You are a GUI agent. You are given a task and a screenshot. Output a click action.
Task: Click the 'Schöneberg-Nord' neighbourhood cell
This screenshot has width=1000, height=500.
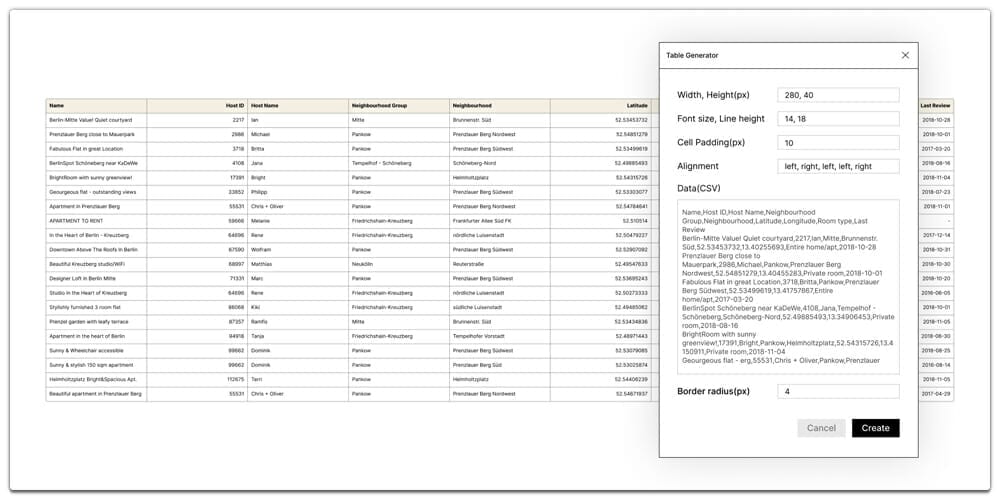(x=499, y=163)
